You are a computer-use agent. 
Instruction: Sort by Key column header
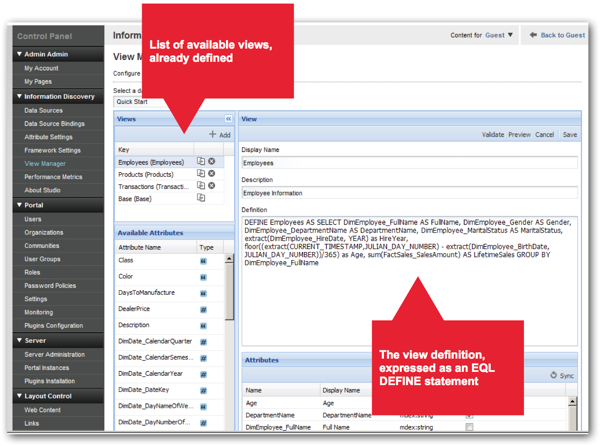[155, 150]
